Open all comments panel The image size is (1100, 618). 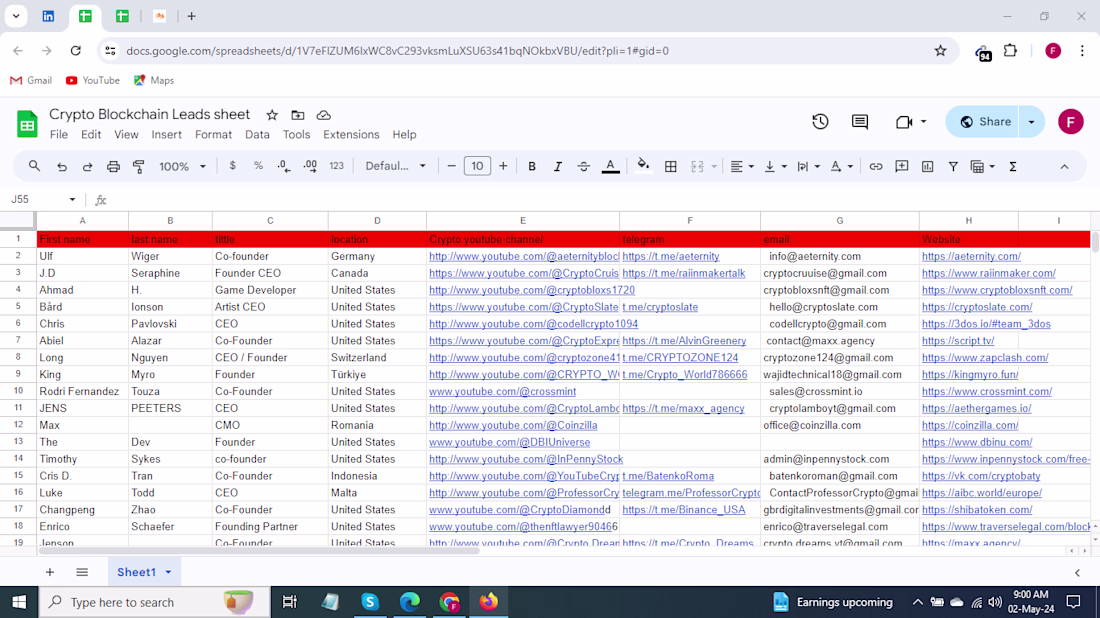point(859,121)
